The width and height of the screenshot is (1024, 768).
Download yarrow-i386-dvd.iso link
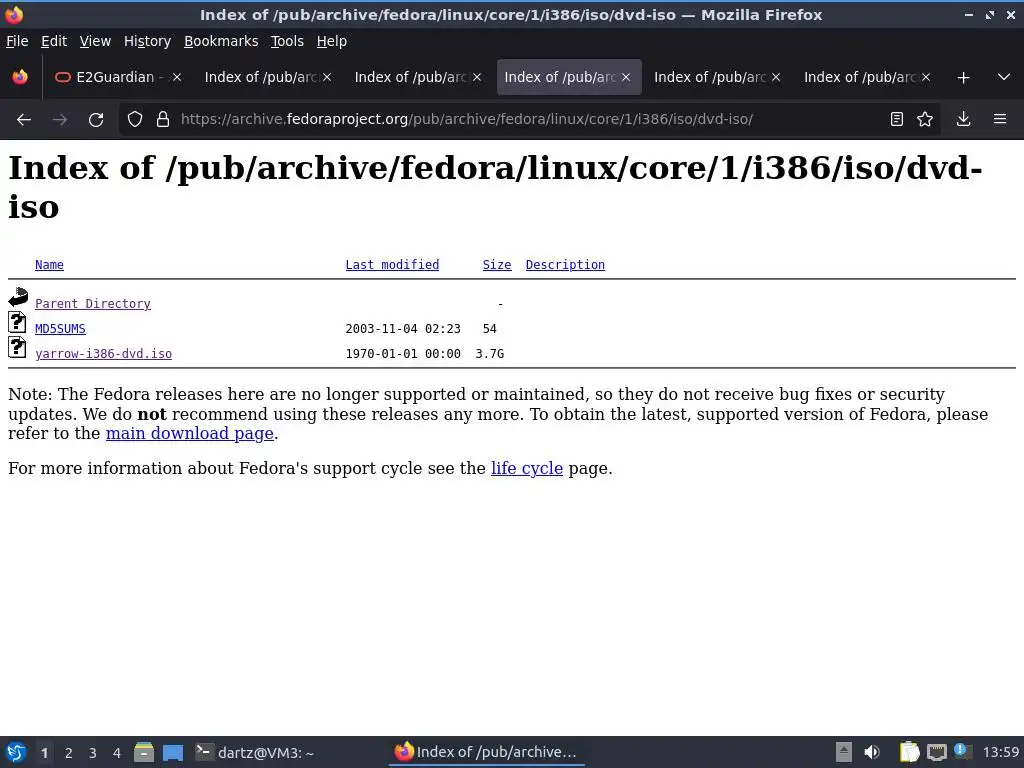pos(103,353)
